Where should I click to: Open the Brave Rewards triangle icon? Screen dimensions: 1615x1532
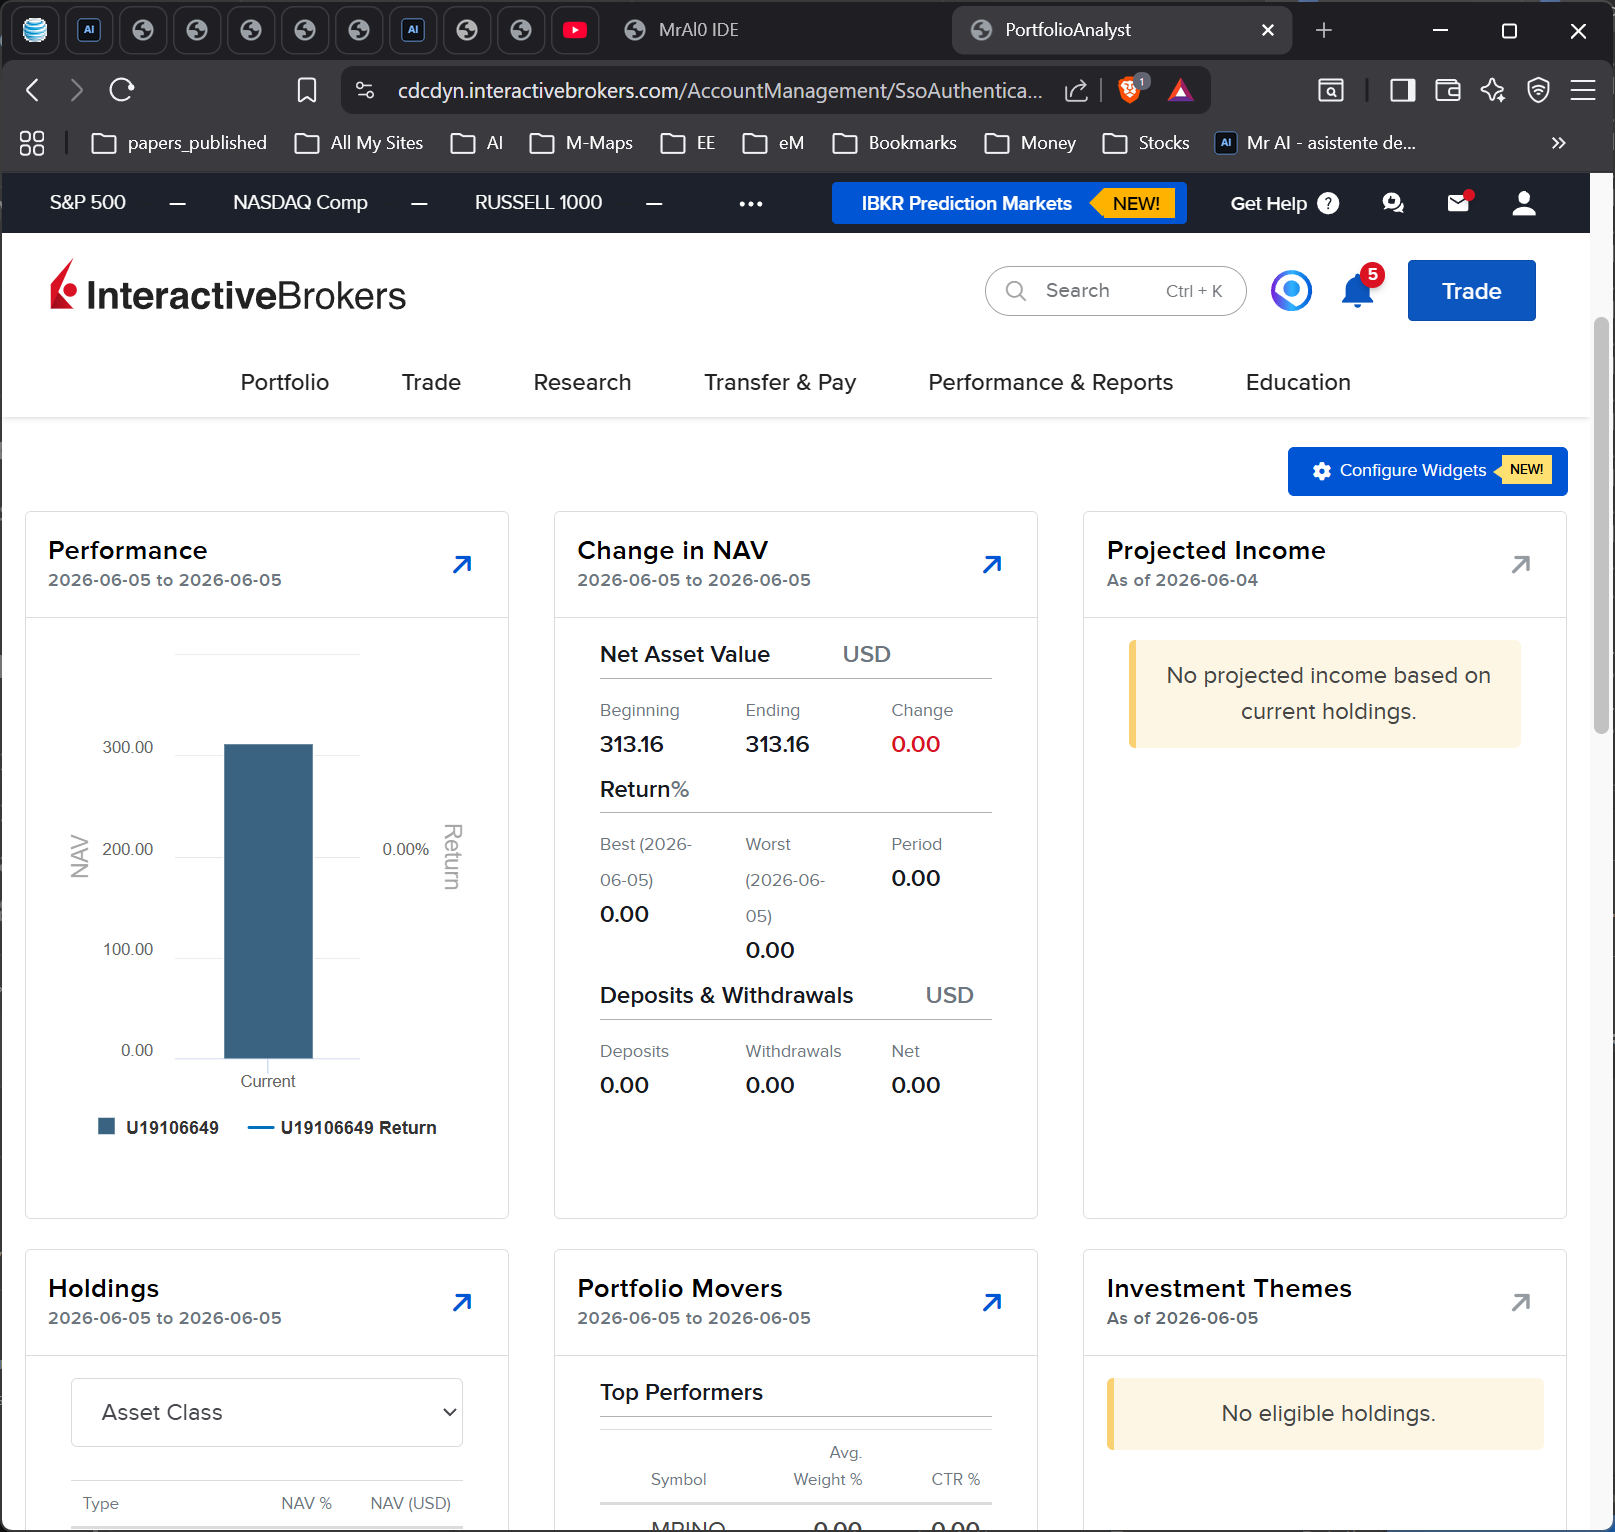(1181, 91)
